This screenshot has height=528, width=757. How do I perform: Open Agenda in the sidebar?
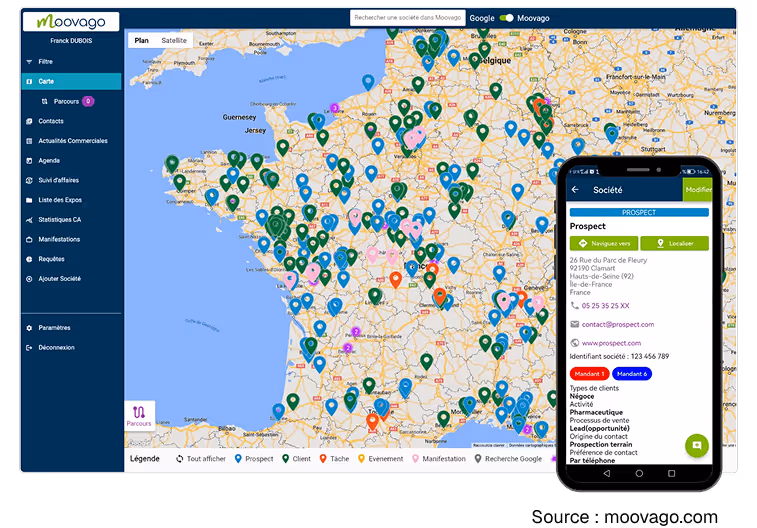point(49,161)
